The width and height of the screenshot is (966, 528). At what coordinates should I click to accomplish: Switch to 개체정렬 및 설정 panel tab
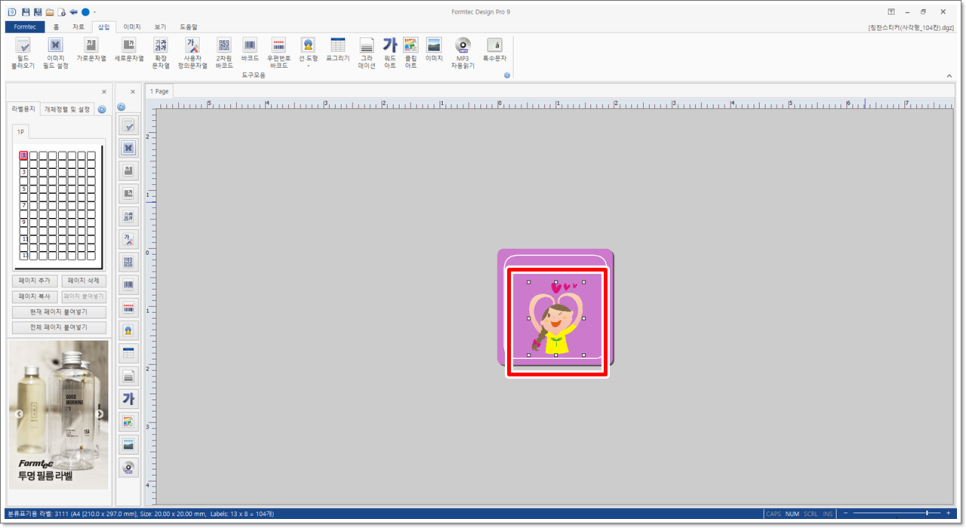(x=67, y=109)
